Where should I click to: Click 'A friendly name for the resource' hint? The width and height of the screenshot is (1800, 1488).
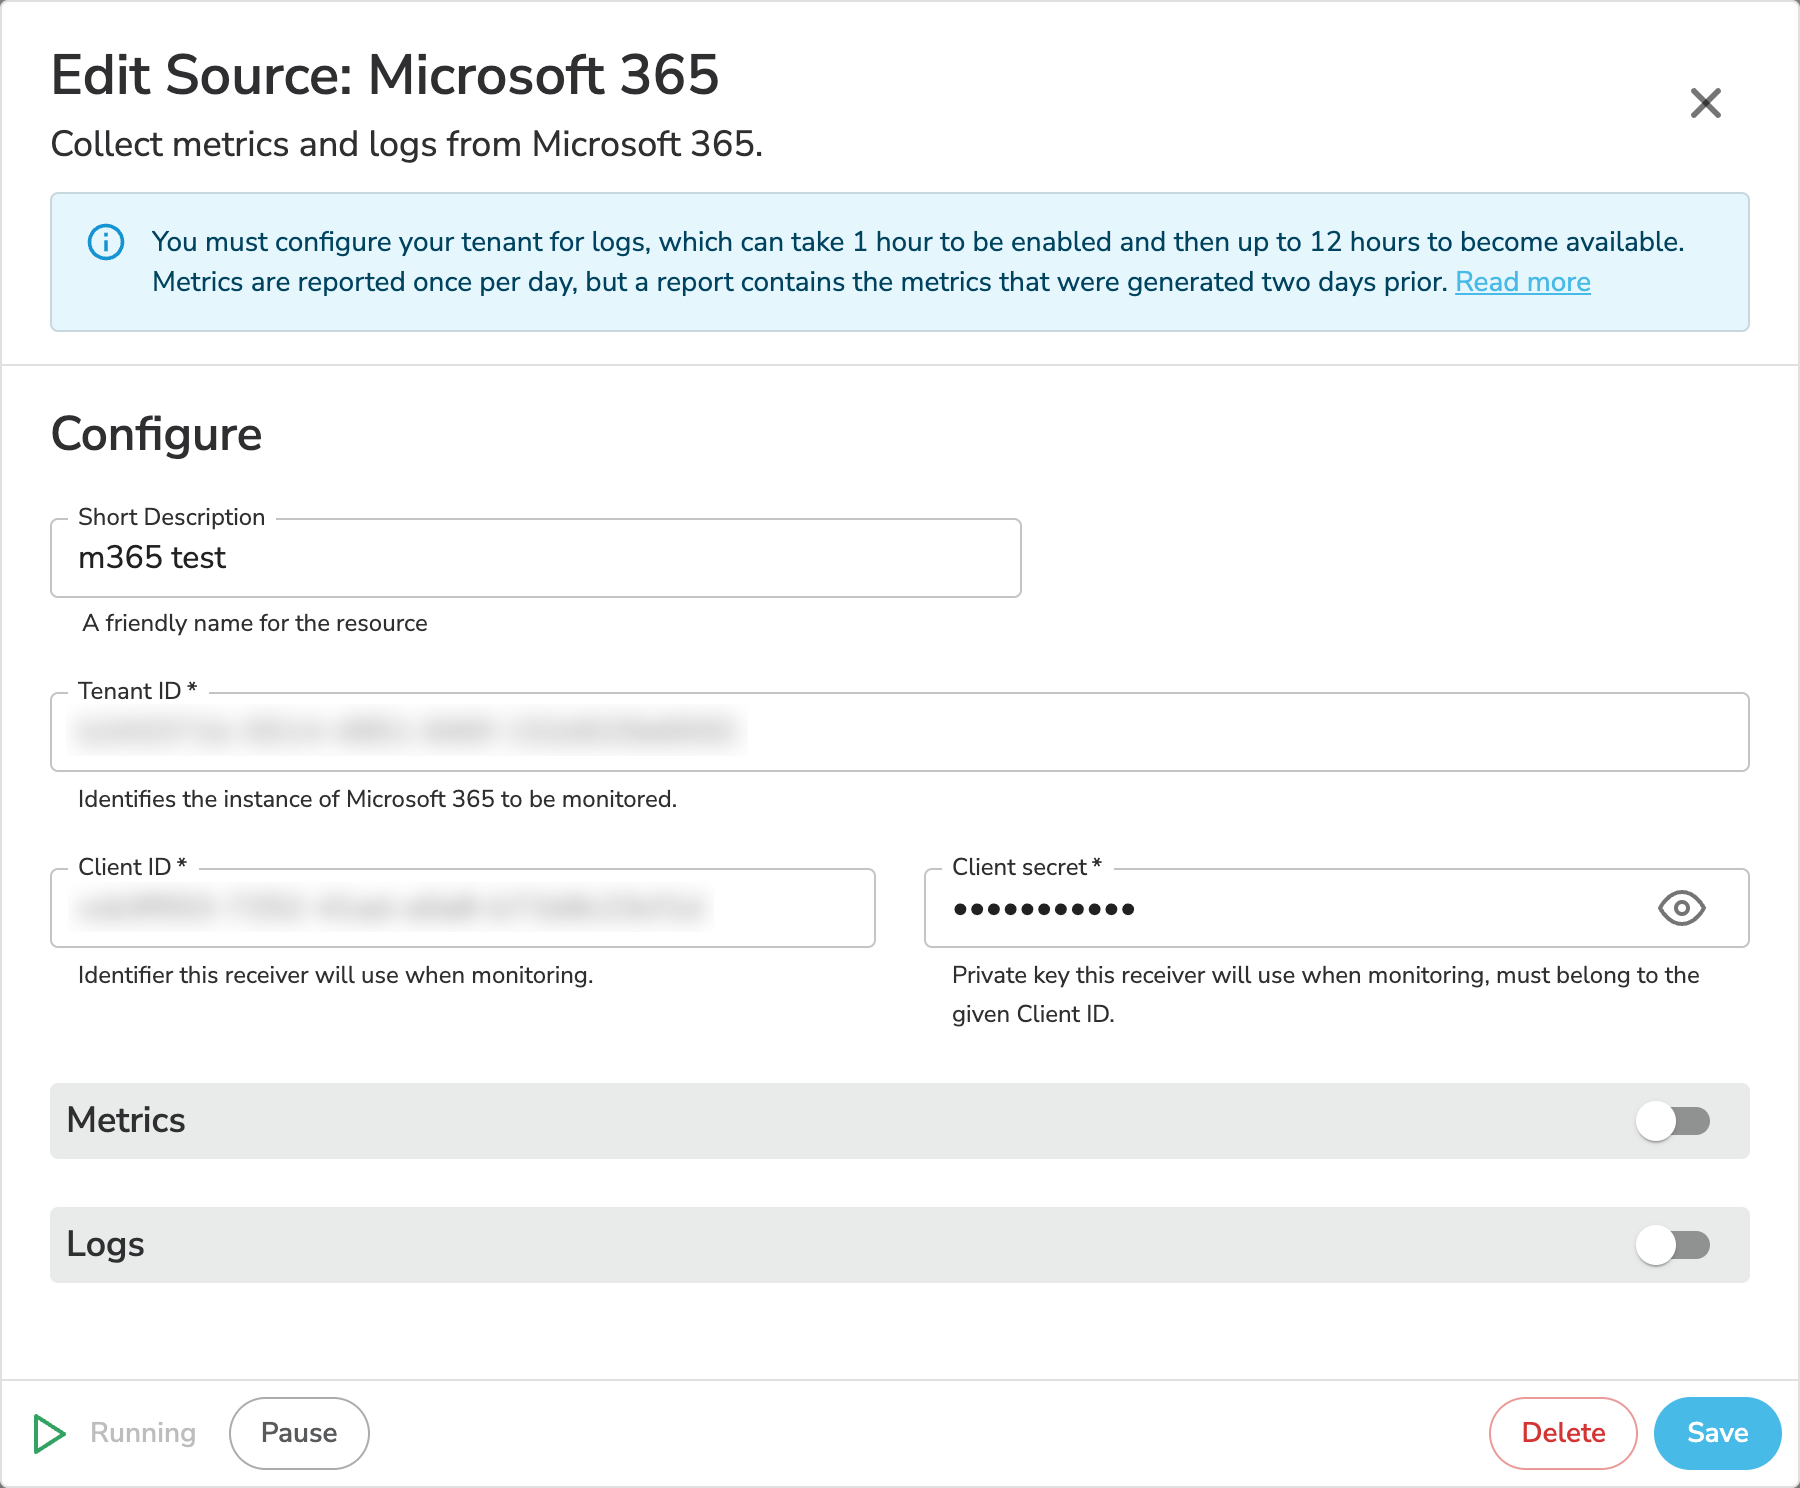255,623
